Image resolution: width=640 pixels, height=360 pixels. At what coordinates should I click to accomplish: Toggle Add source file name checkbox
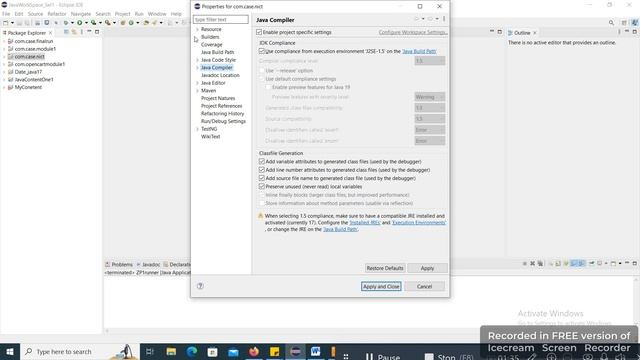tap(262, 178)
